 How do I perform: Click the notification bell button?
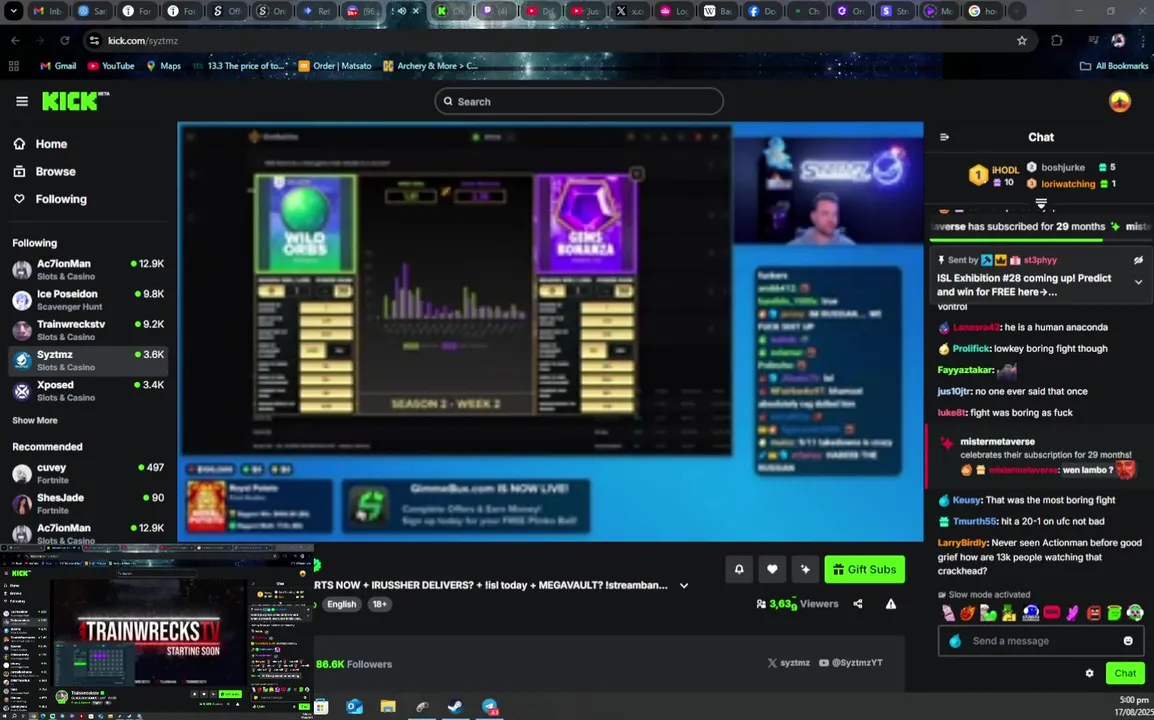pyautogui.click(x=739, y=569)
